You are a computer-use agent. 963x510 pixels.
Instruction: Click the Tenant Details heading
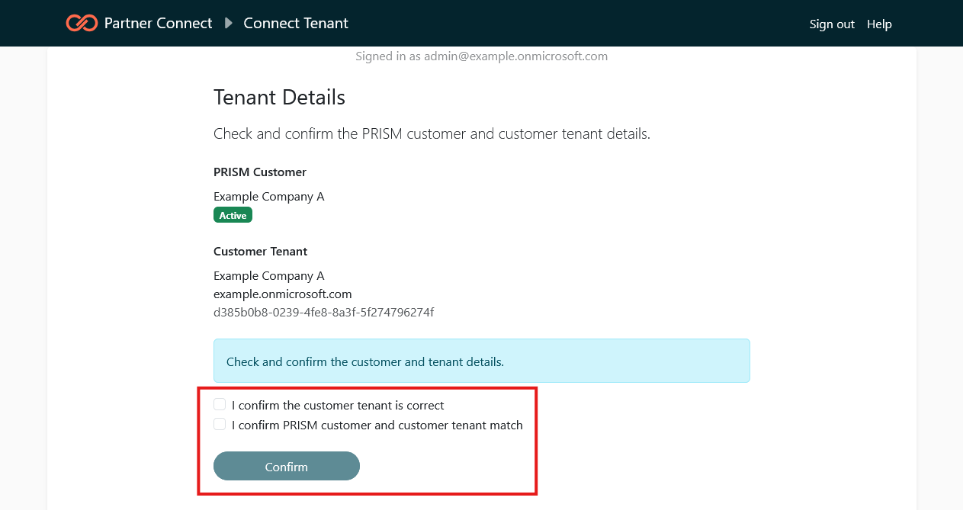(x=279, y=97)
